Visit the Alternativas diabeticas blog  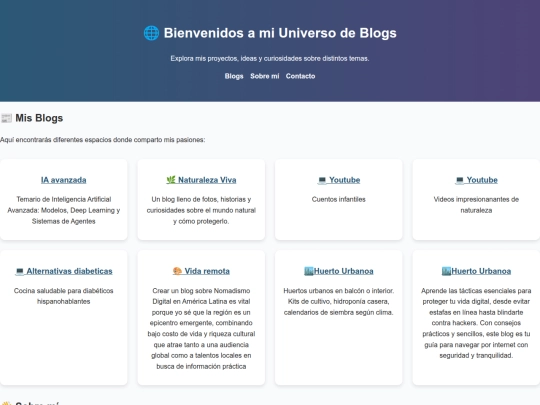[x=64, y=271]
